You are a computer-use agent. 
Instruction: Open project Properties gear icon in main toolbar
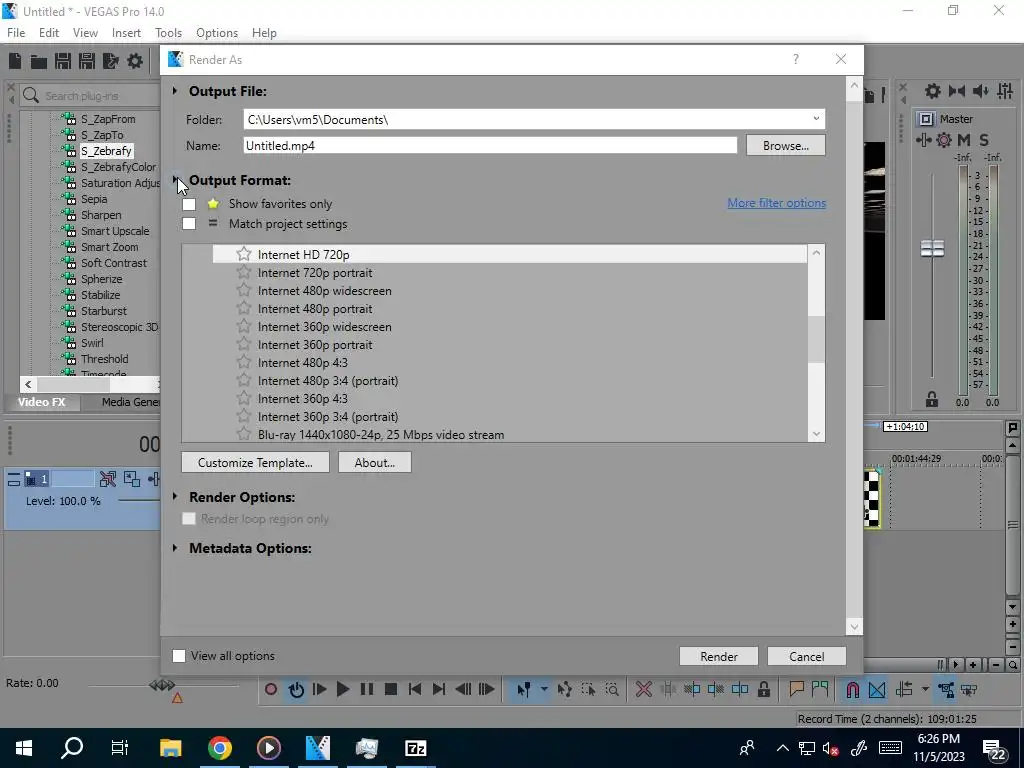(x=135, y=61)
